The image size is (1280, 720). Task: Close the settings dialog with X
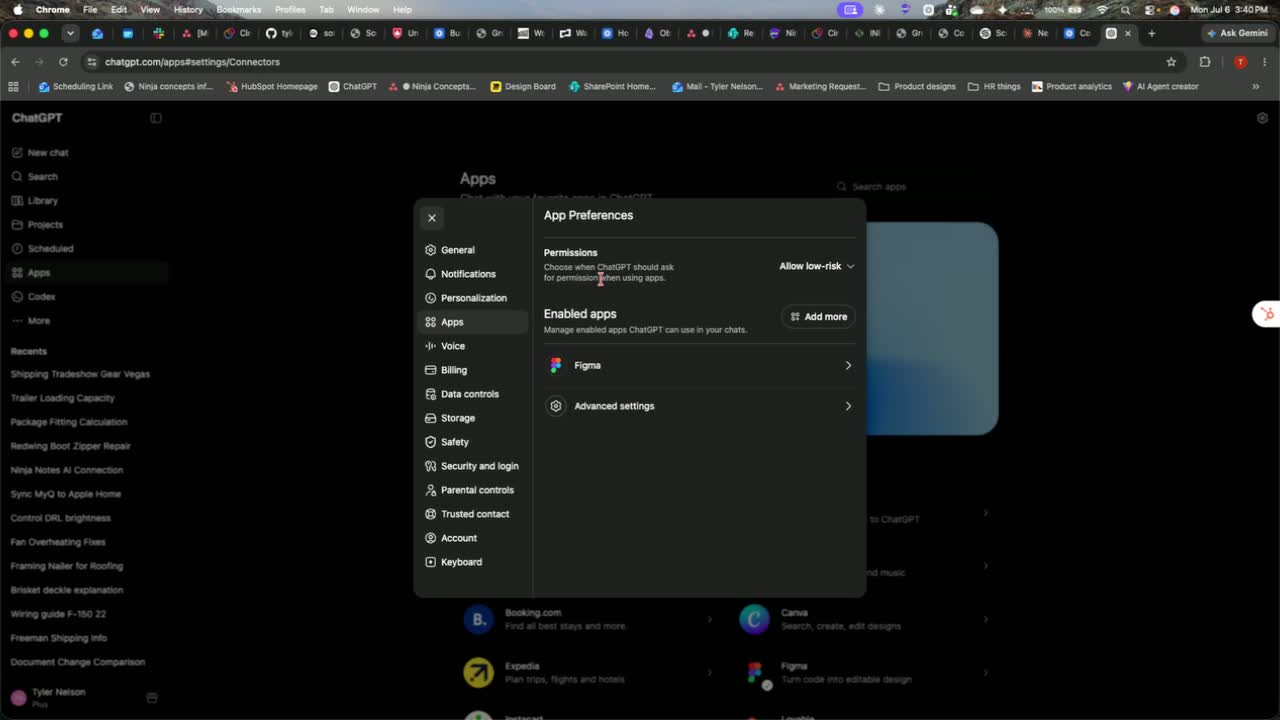(432, 218)
